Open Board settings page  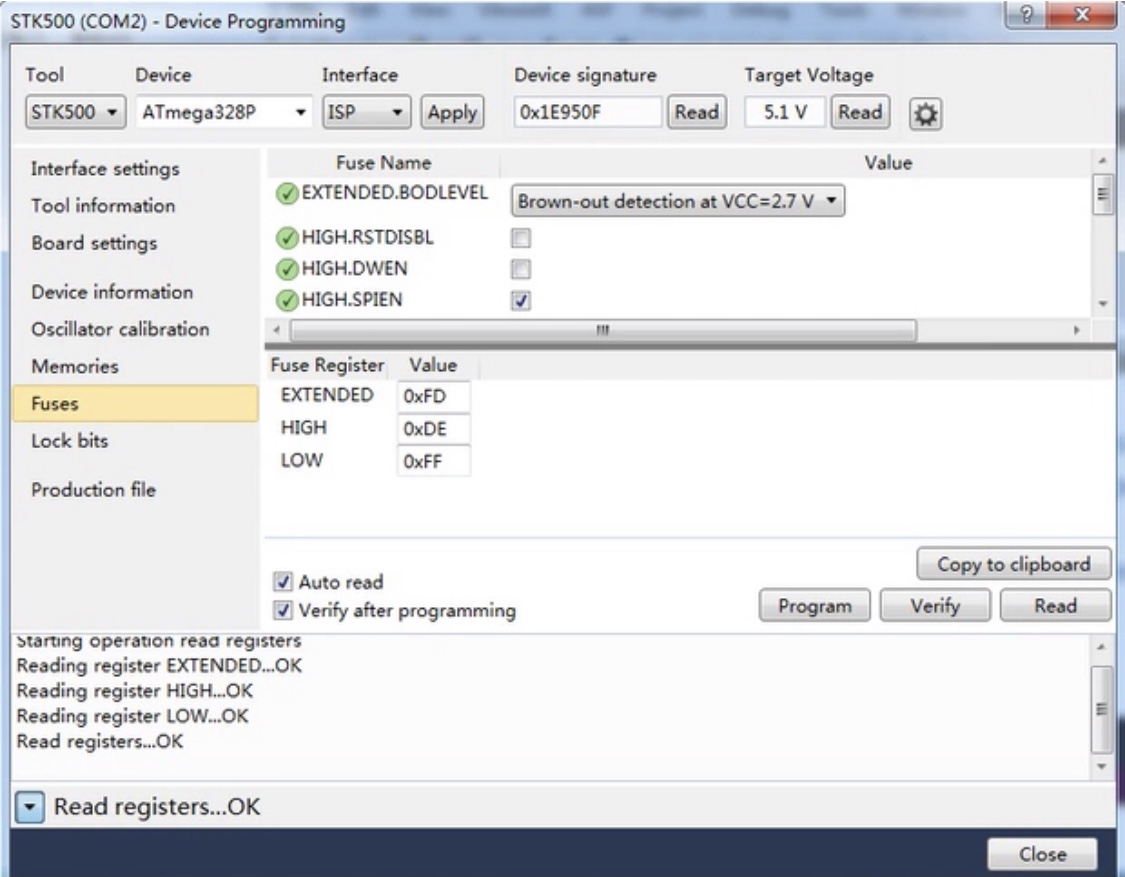click(x=94, y=243)
